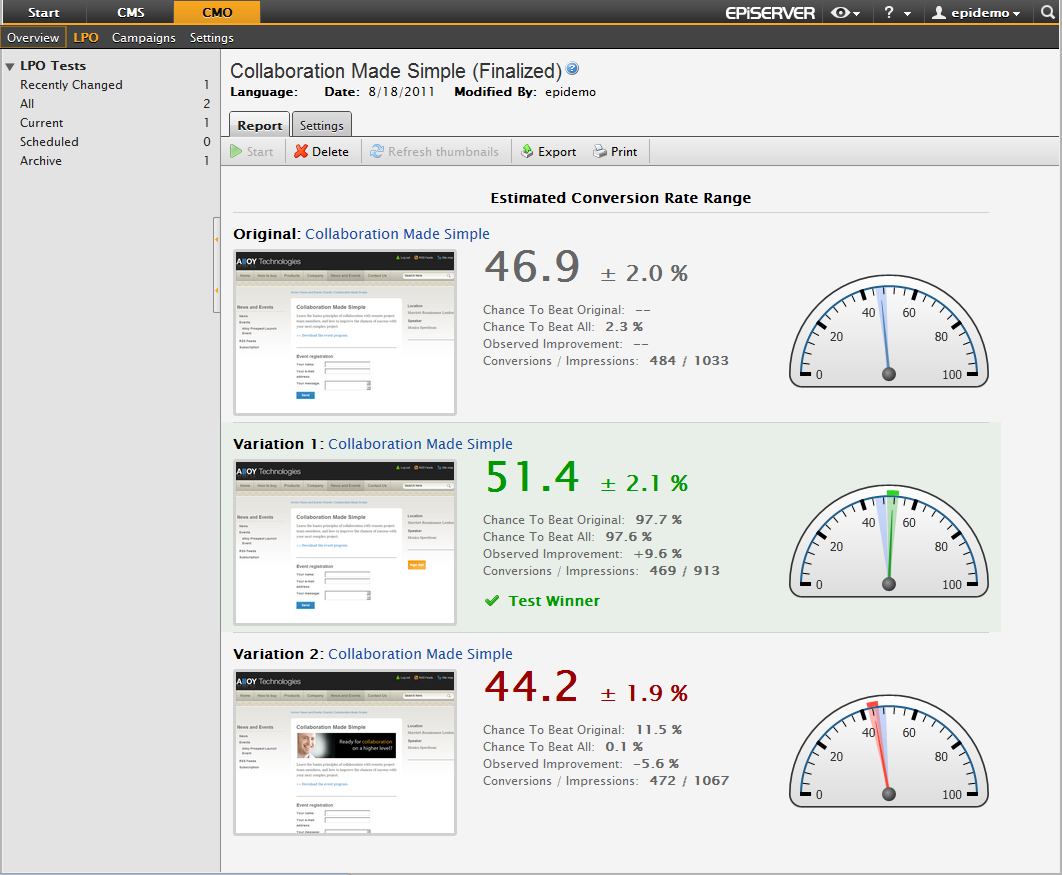Click the search magnifier icon in top bar
Viewport: 1062px width, 875px height.
click(1047, 13)
